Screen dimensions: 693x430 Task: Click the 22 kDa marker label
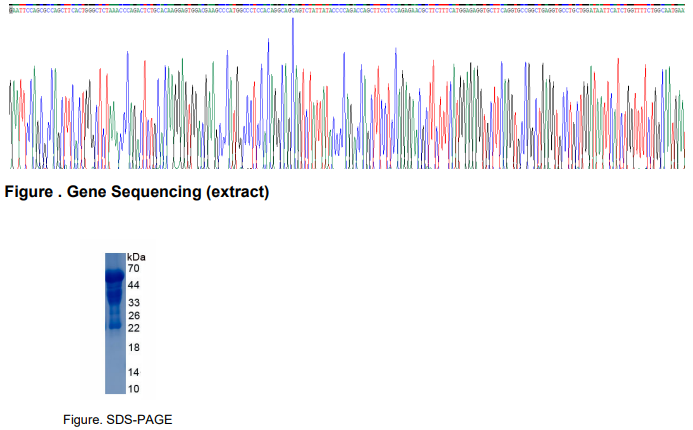tap(133, 328)
